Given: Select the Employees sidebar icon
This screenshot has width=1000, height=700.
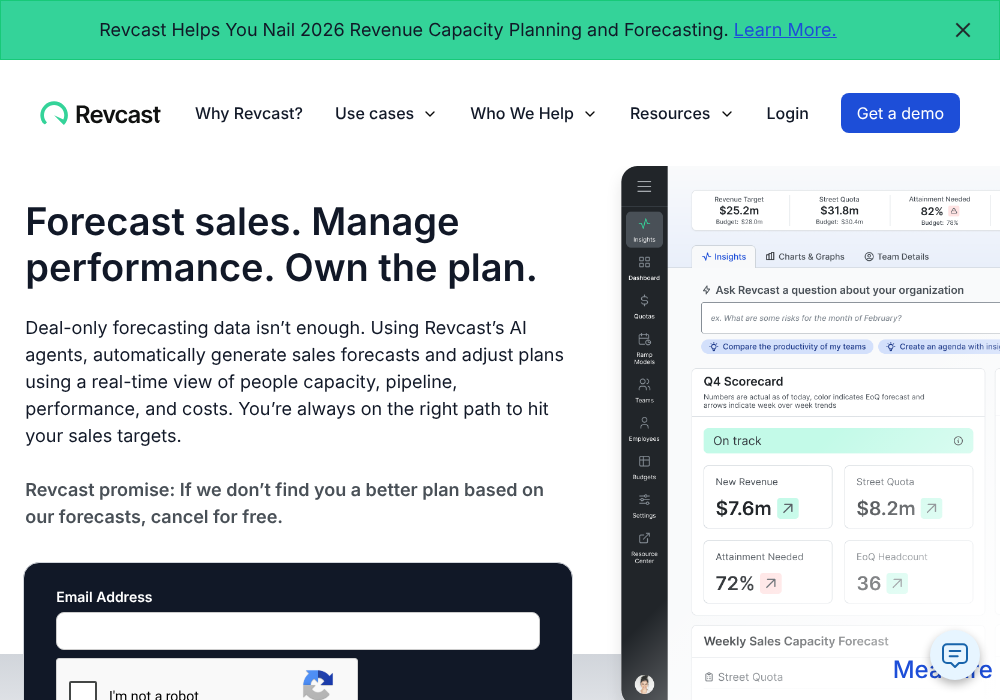Looking at the screenshot, I should pyautogui.click(x=644, y=425).
